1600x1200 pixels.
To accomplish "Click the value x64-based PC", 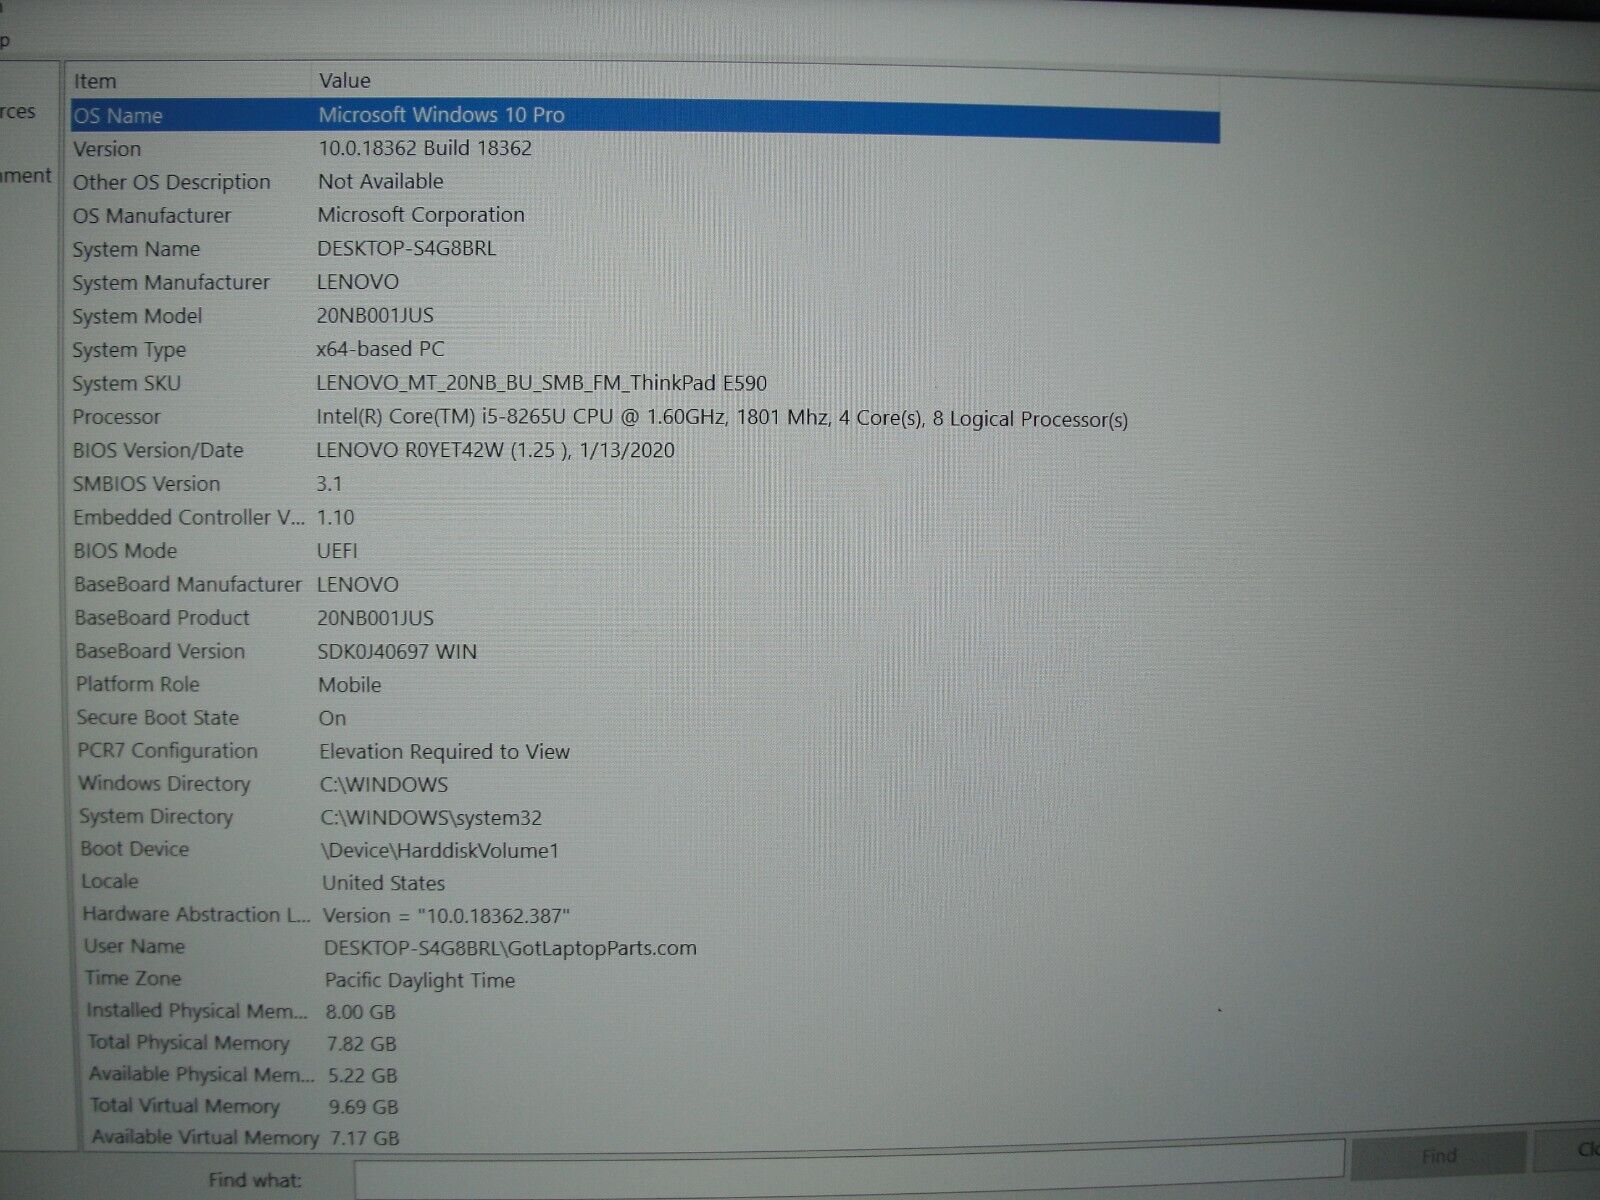I will [380, 349].
